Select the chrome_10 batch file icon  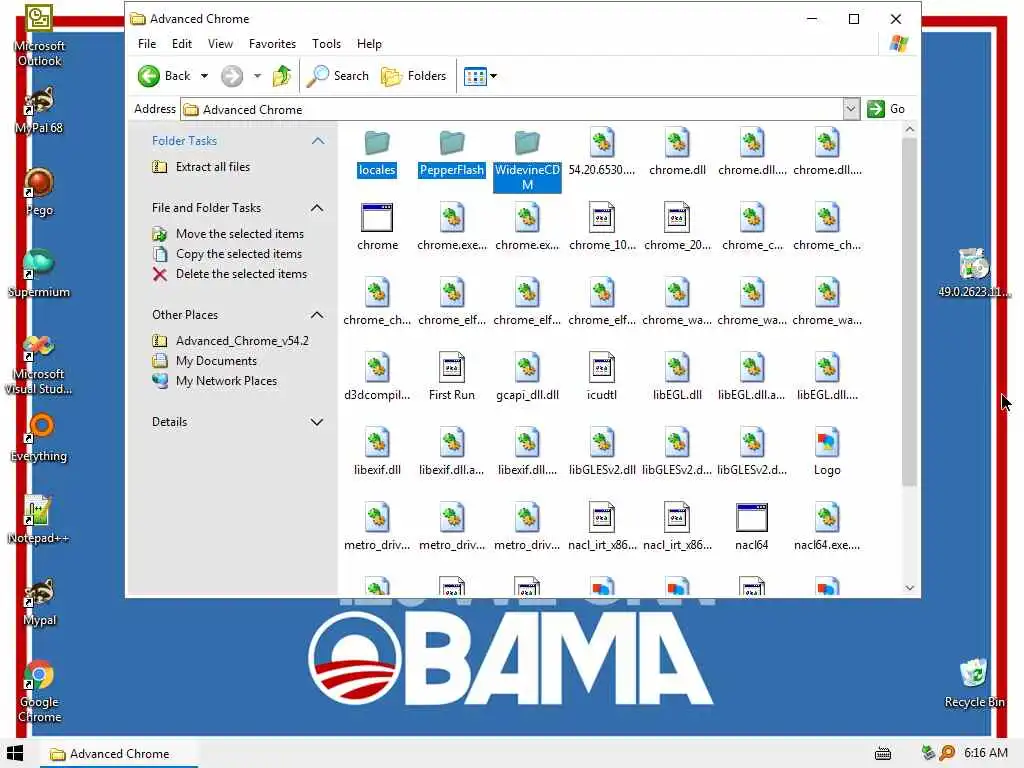[x=601, y=217]
